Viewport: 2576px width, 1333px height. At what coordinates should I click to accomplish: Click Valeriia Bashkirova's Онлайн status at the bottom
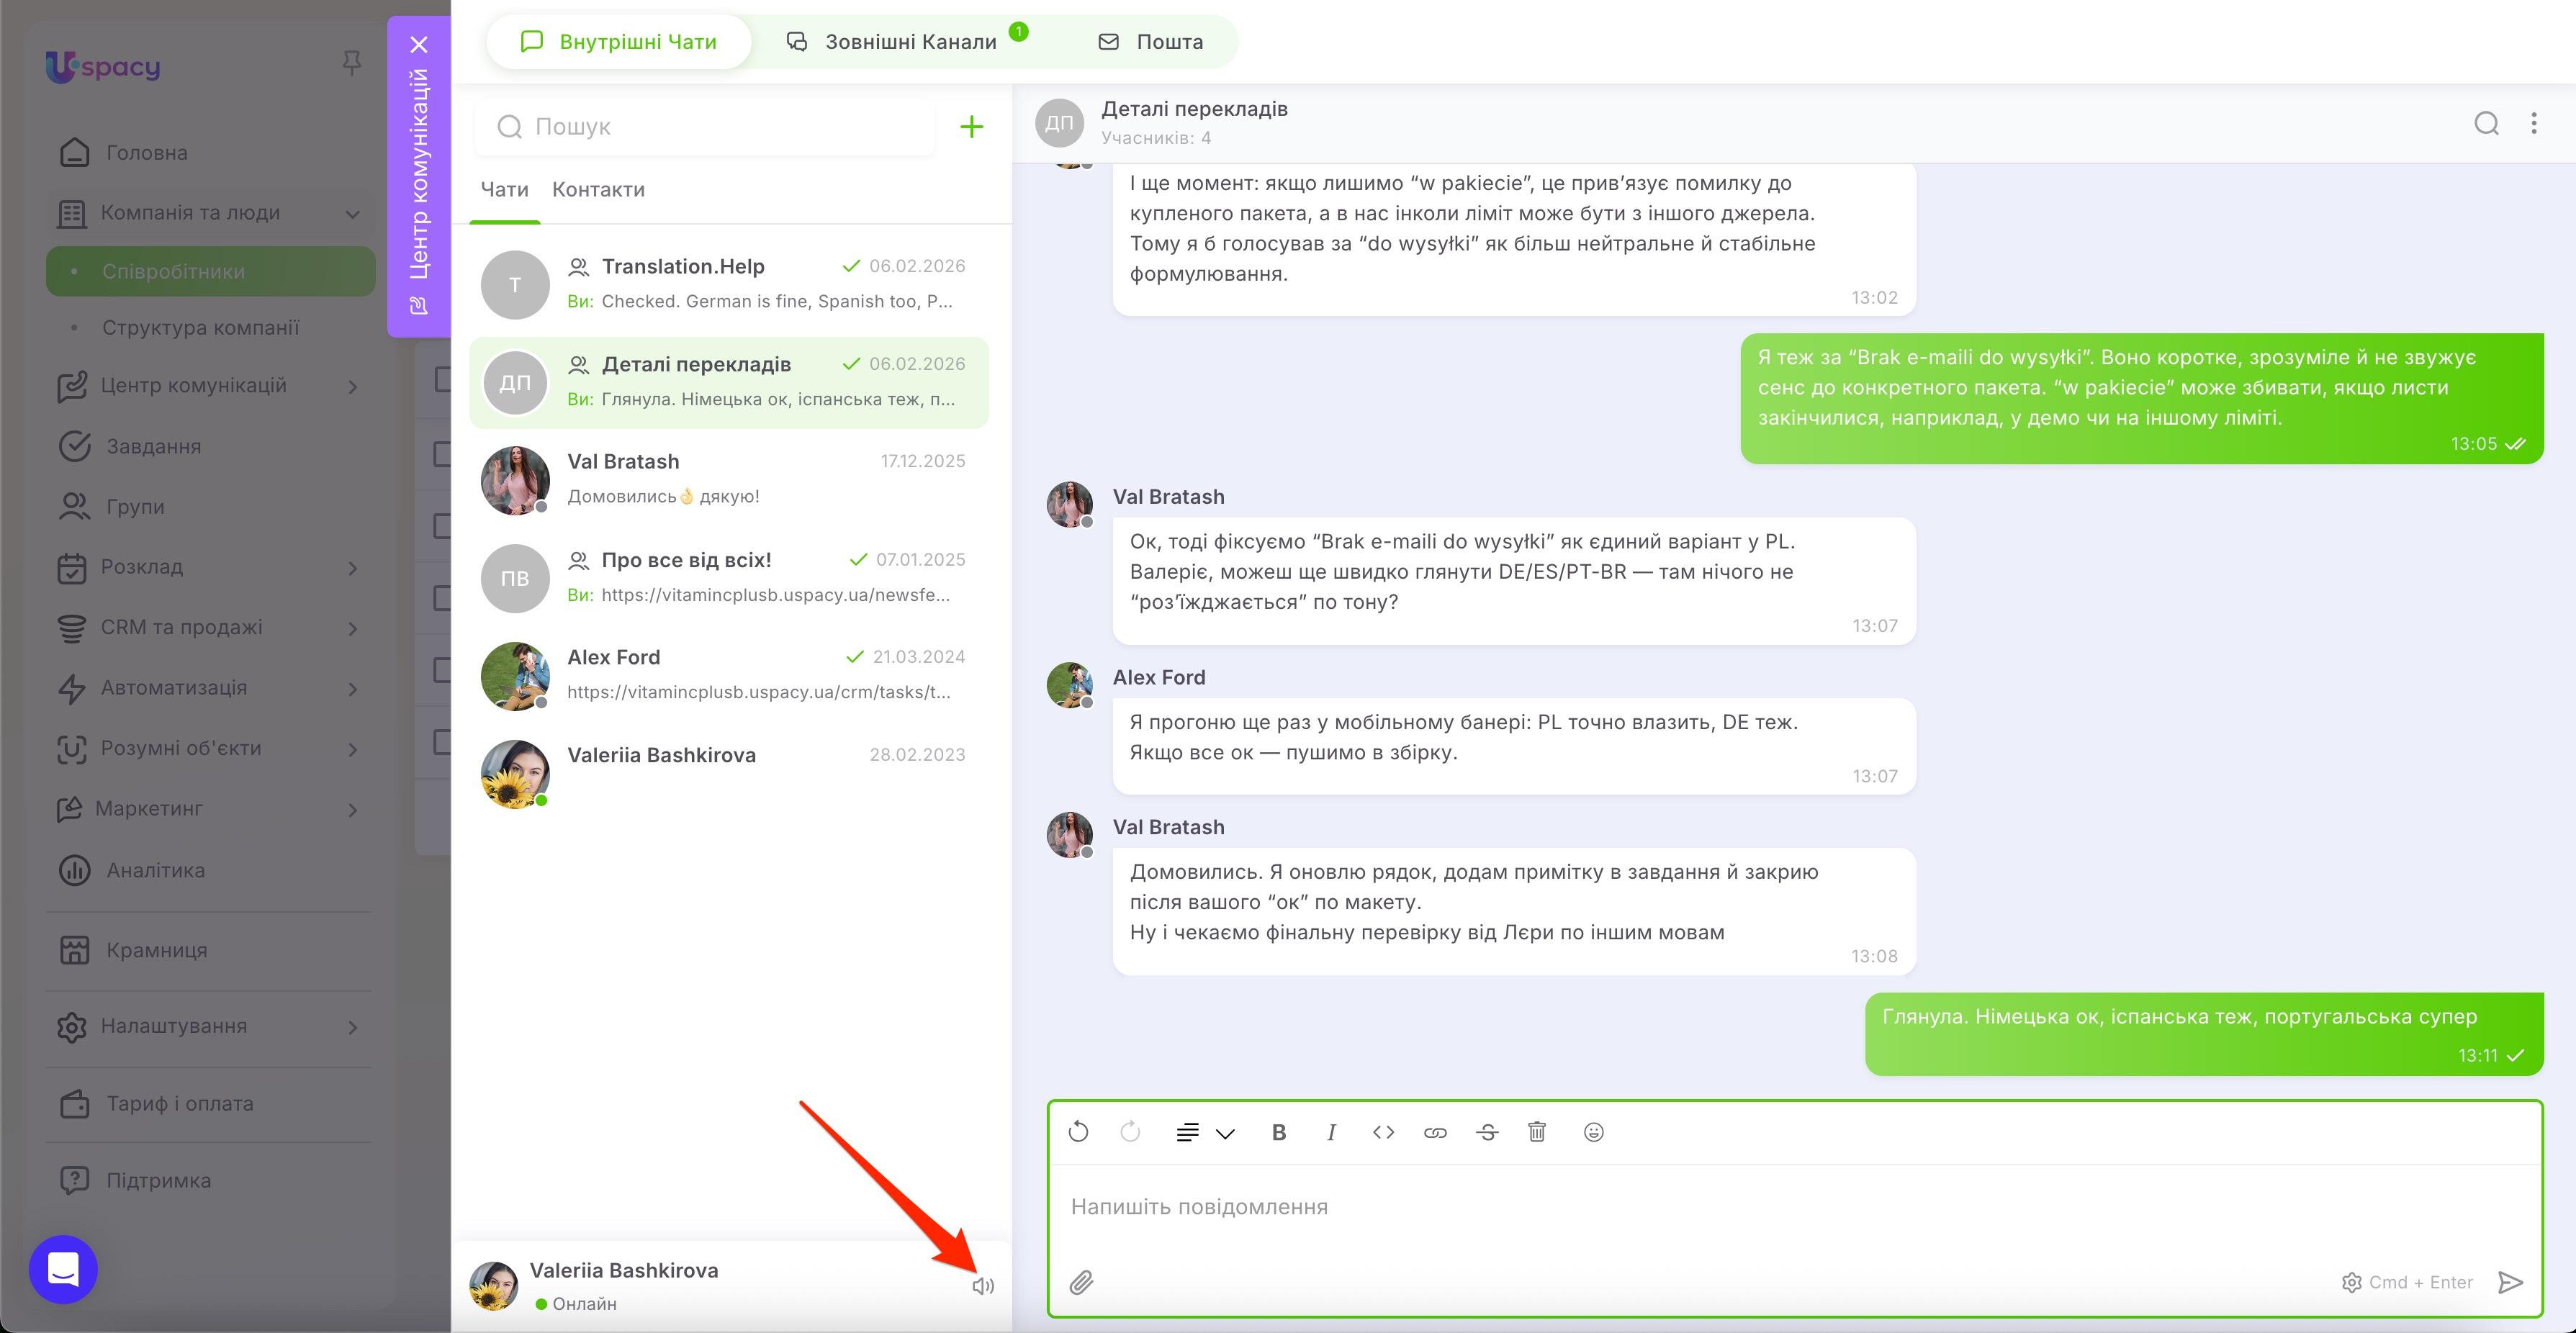(576, 1304)
